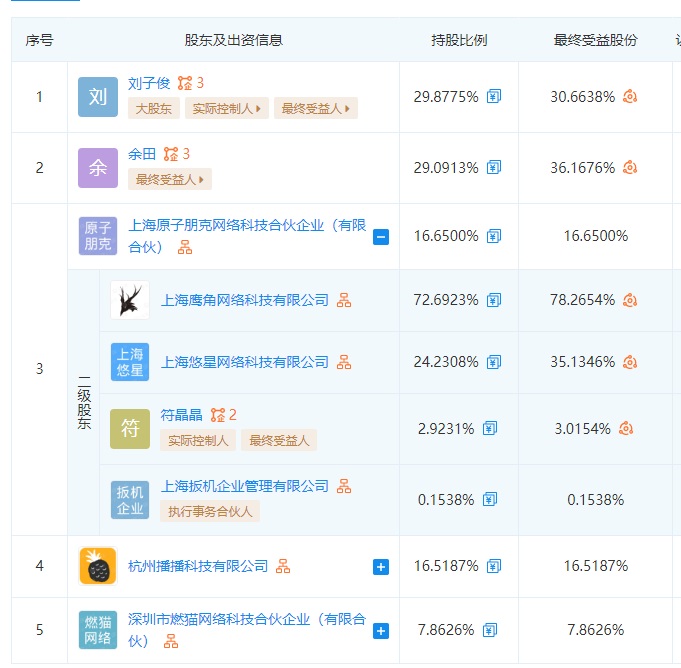Screen dimensions: 681x668
Task: Click the 上海鹰角 logo thumbnail
Action: [130, 300]
